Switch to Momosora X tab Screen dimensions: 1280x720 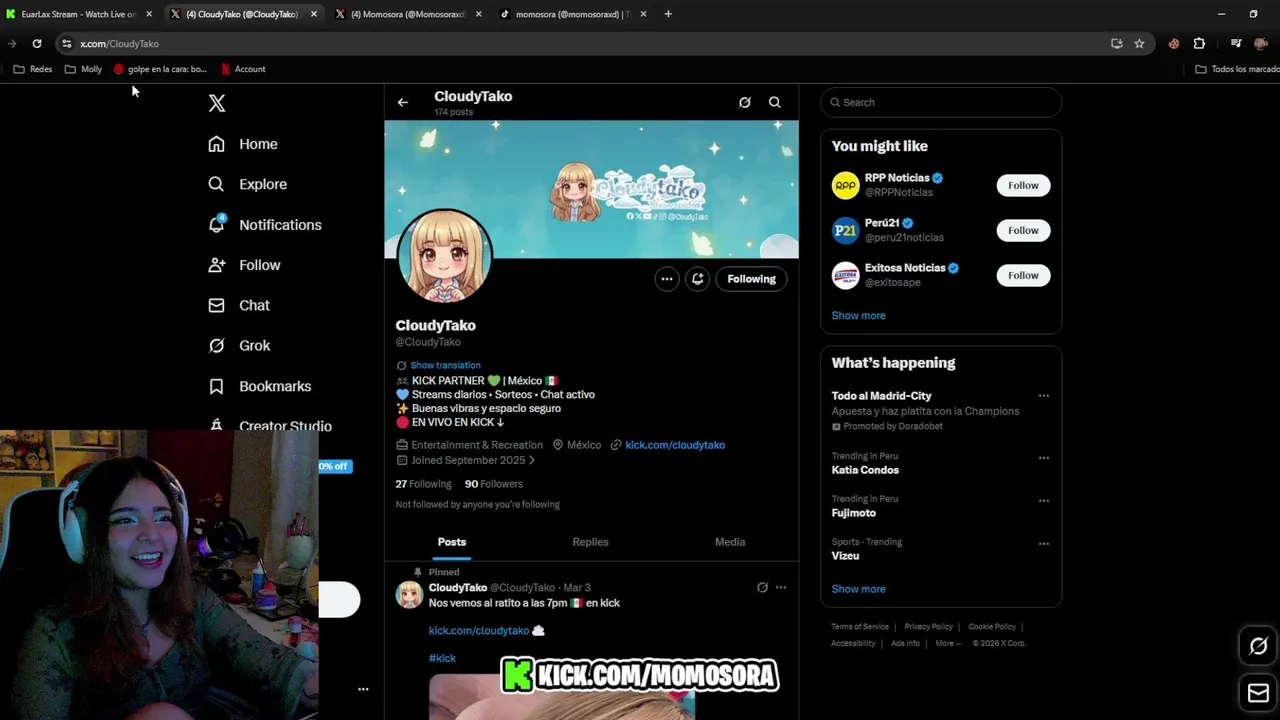408,14
